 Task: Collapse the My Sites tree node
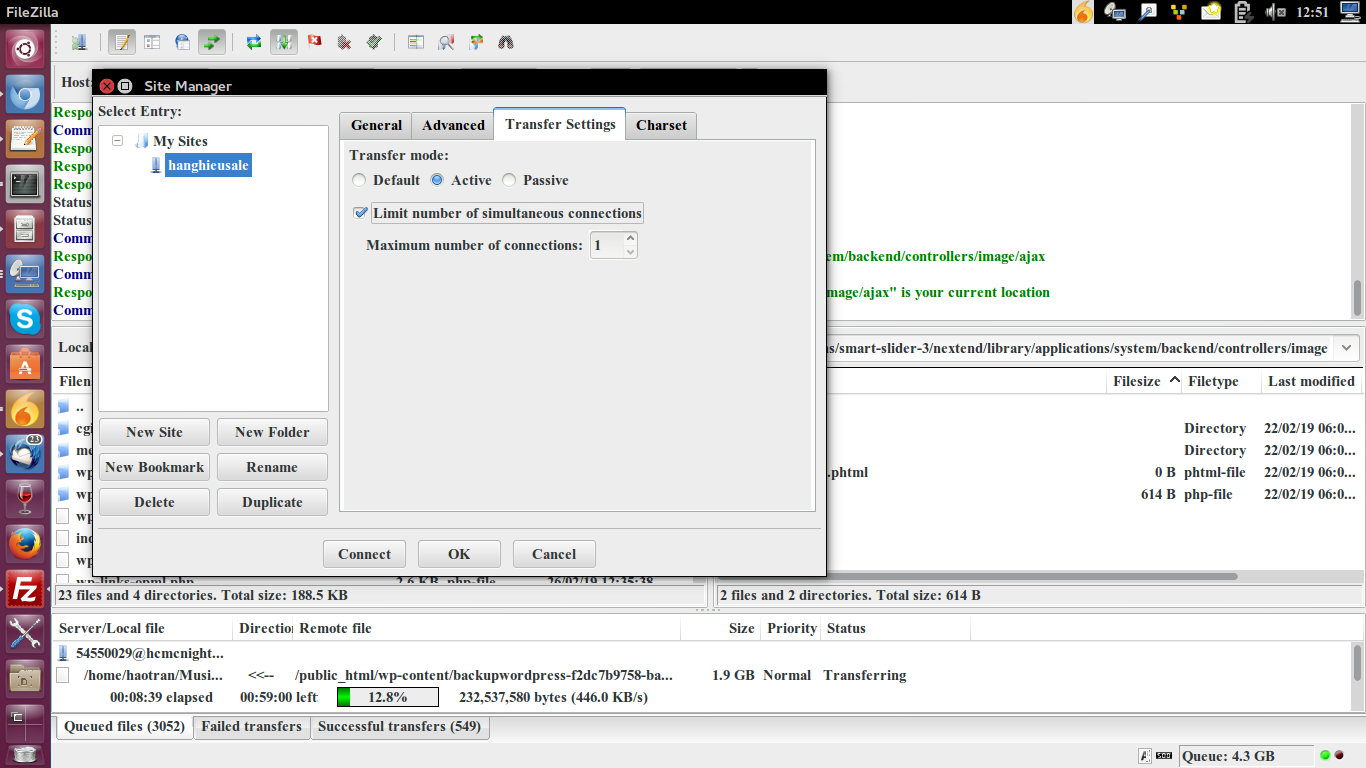tap(118, 141)
